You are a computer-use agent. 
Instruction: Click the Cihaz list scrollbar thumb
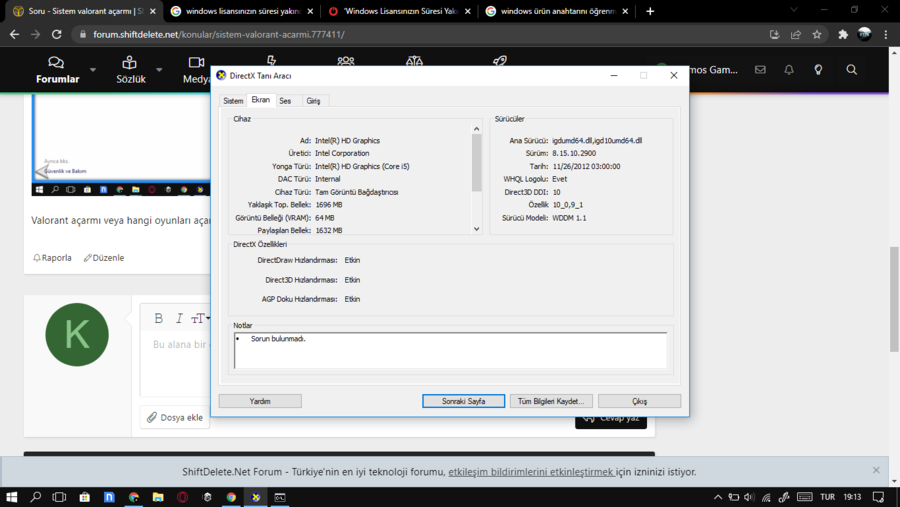[x=476, y=162]
